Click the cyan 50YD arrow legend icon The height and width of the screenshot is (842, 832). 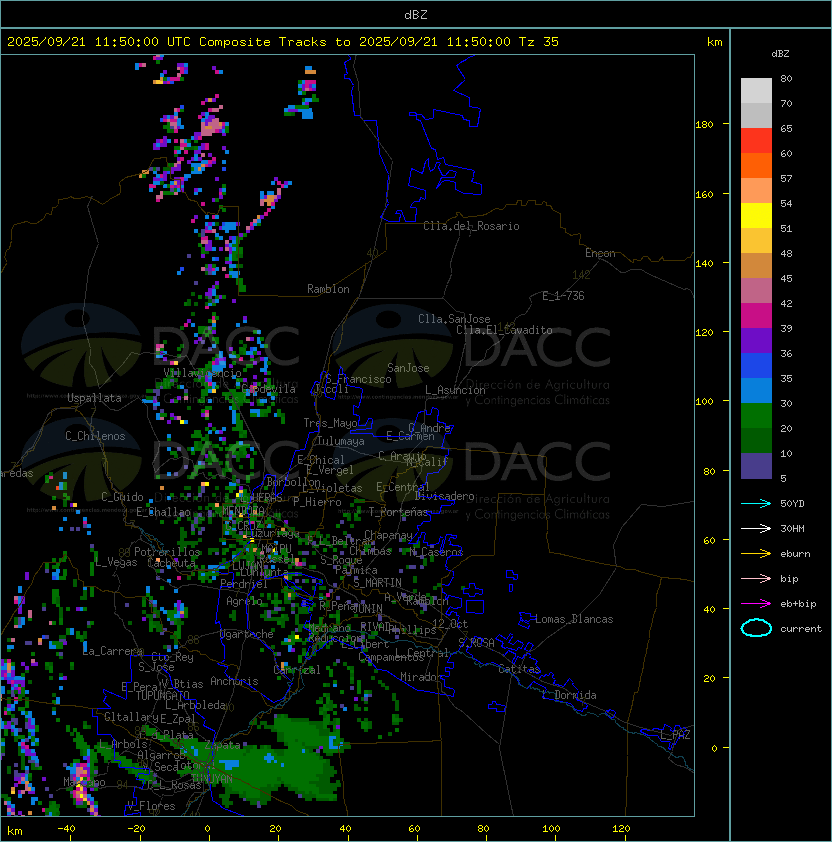(756, 503)
